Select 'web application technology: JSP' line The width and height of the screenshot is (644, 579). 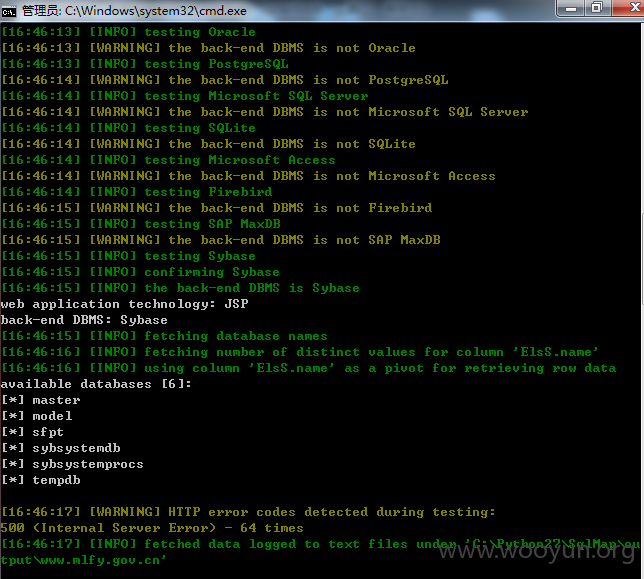[124, 304]
